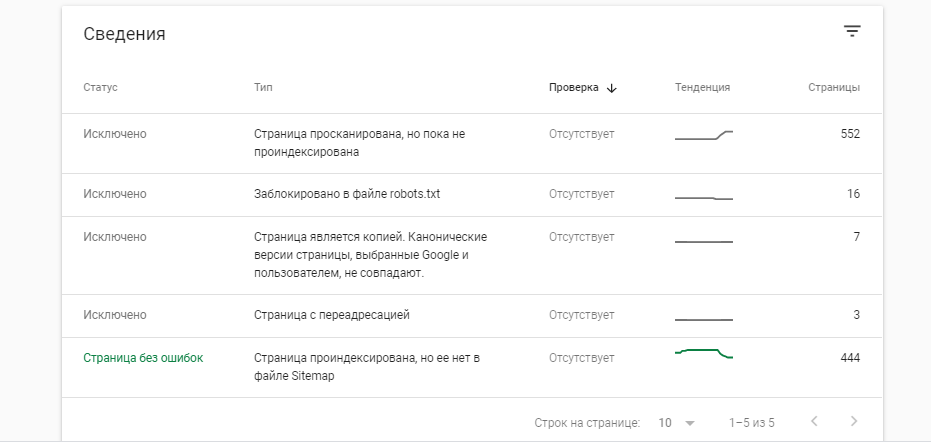Click green 'Страница без ошибок' status

pyautogui.click(x=143, y=358)
